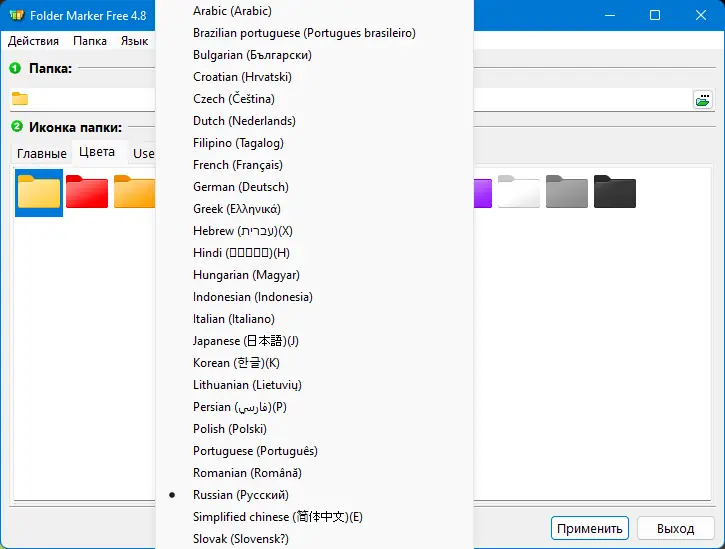The width and height of the screenshot is (725, 549).
Task: Choose Indonesian (Indonesia) language
Action: 314,296
